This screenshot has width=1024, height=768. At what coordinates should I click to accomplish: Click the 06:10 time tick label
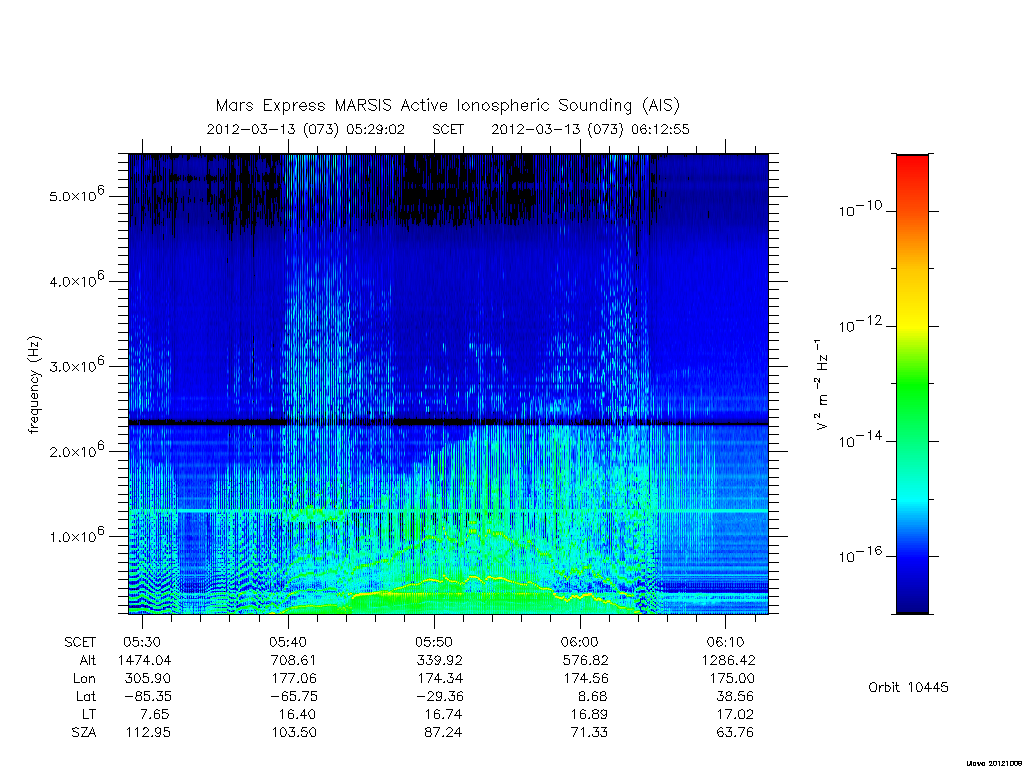tap(725, 643)
